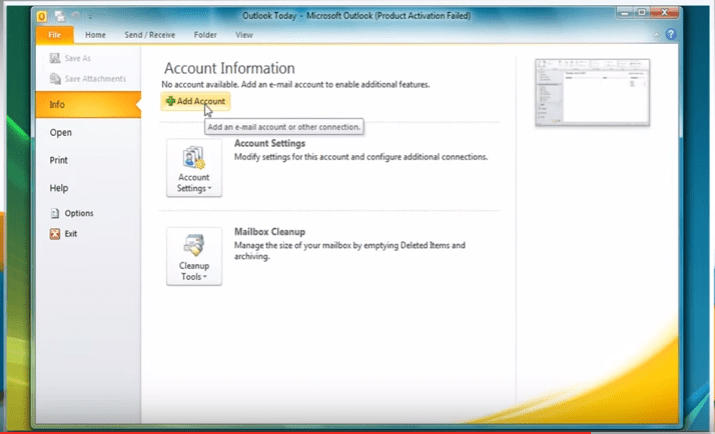
Task: Close the Outlook window
Action: pyautogui.click(x=665, y=13)
